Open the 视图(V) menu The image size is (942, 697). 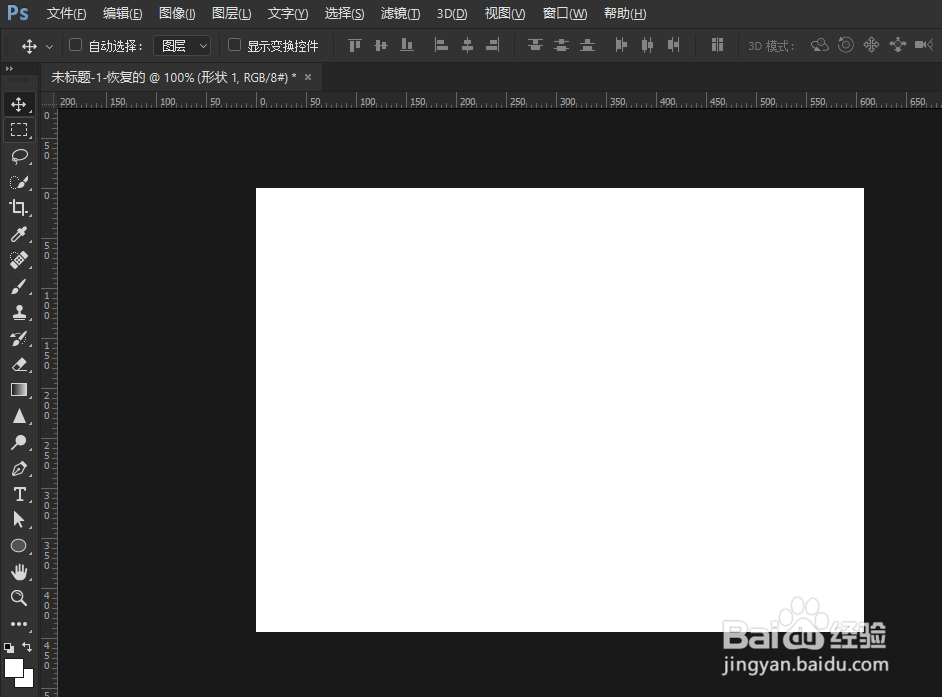click(x=505, y=13)
